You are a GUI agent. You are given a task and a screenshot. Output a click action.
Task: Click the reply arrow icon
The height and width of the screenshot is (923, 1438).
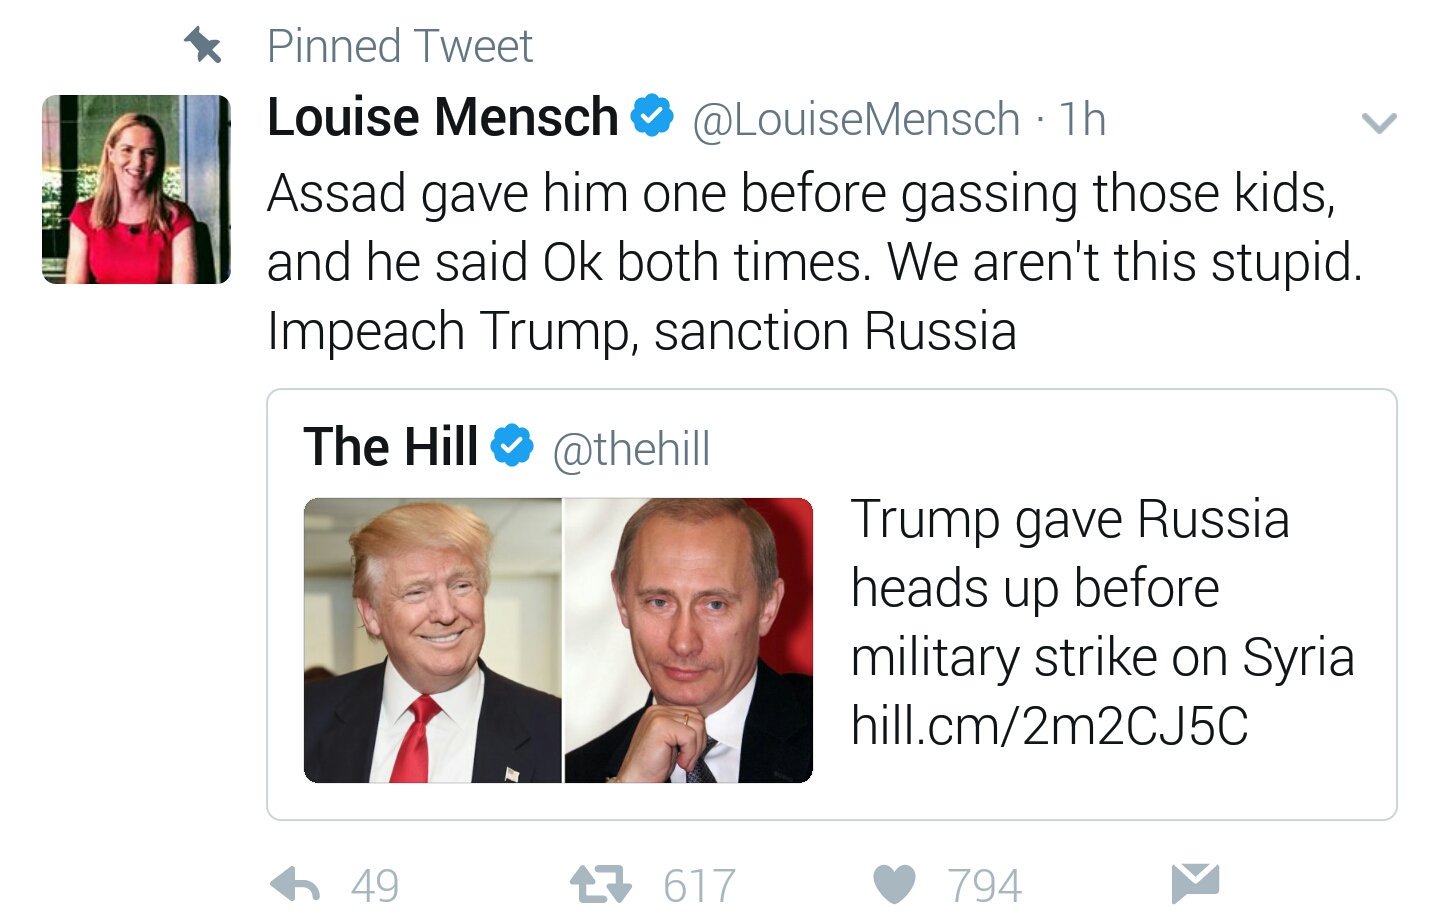295,884
